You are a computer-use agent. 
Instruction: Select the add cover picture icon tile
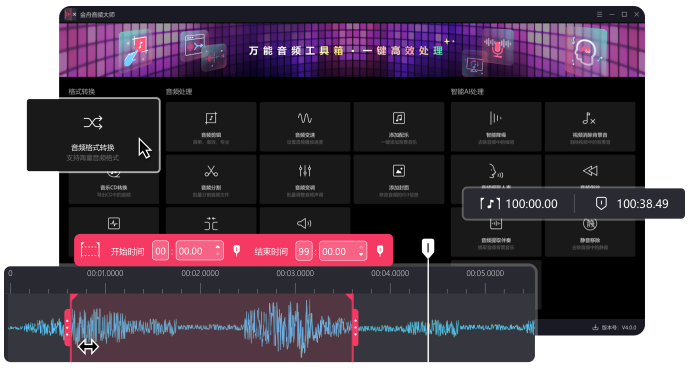(x=399, y=179)
